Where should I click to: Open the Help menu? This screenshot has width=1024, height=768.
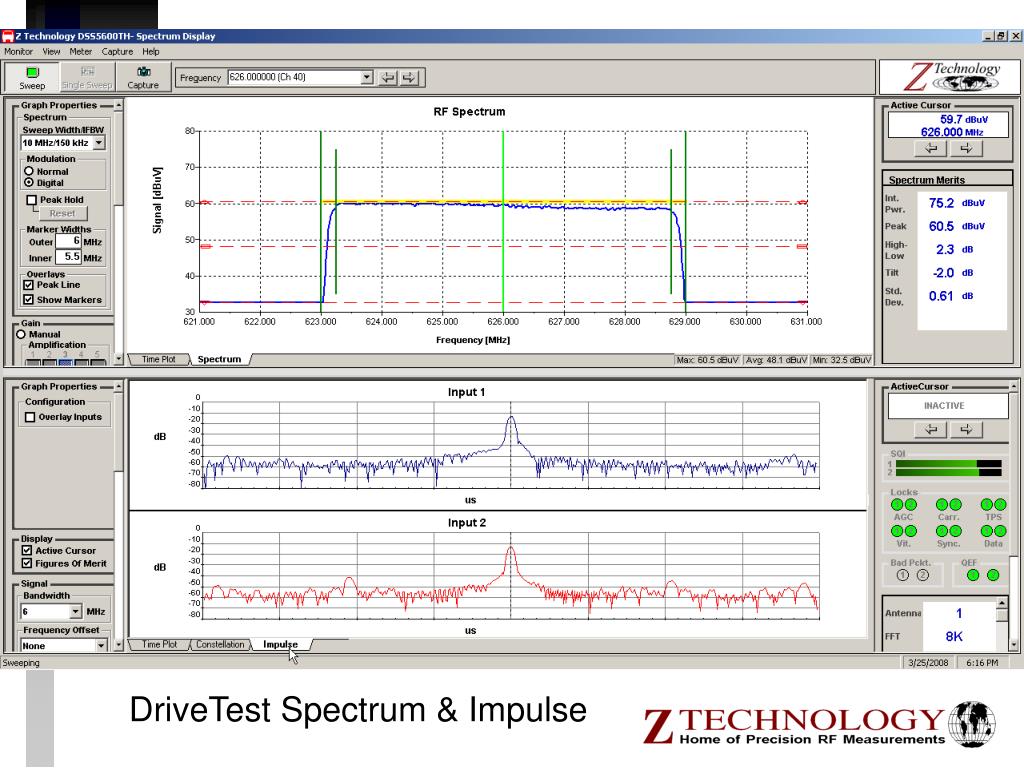coord(151,52)
